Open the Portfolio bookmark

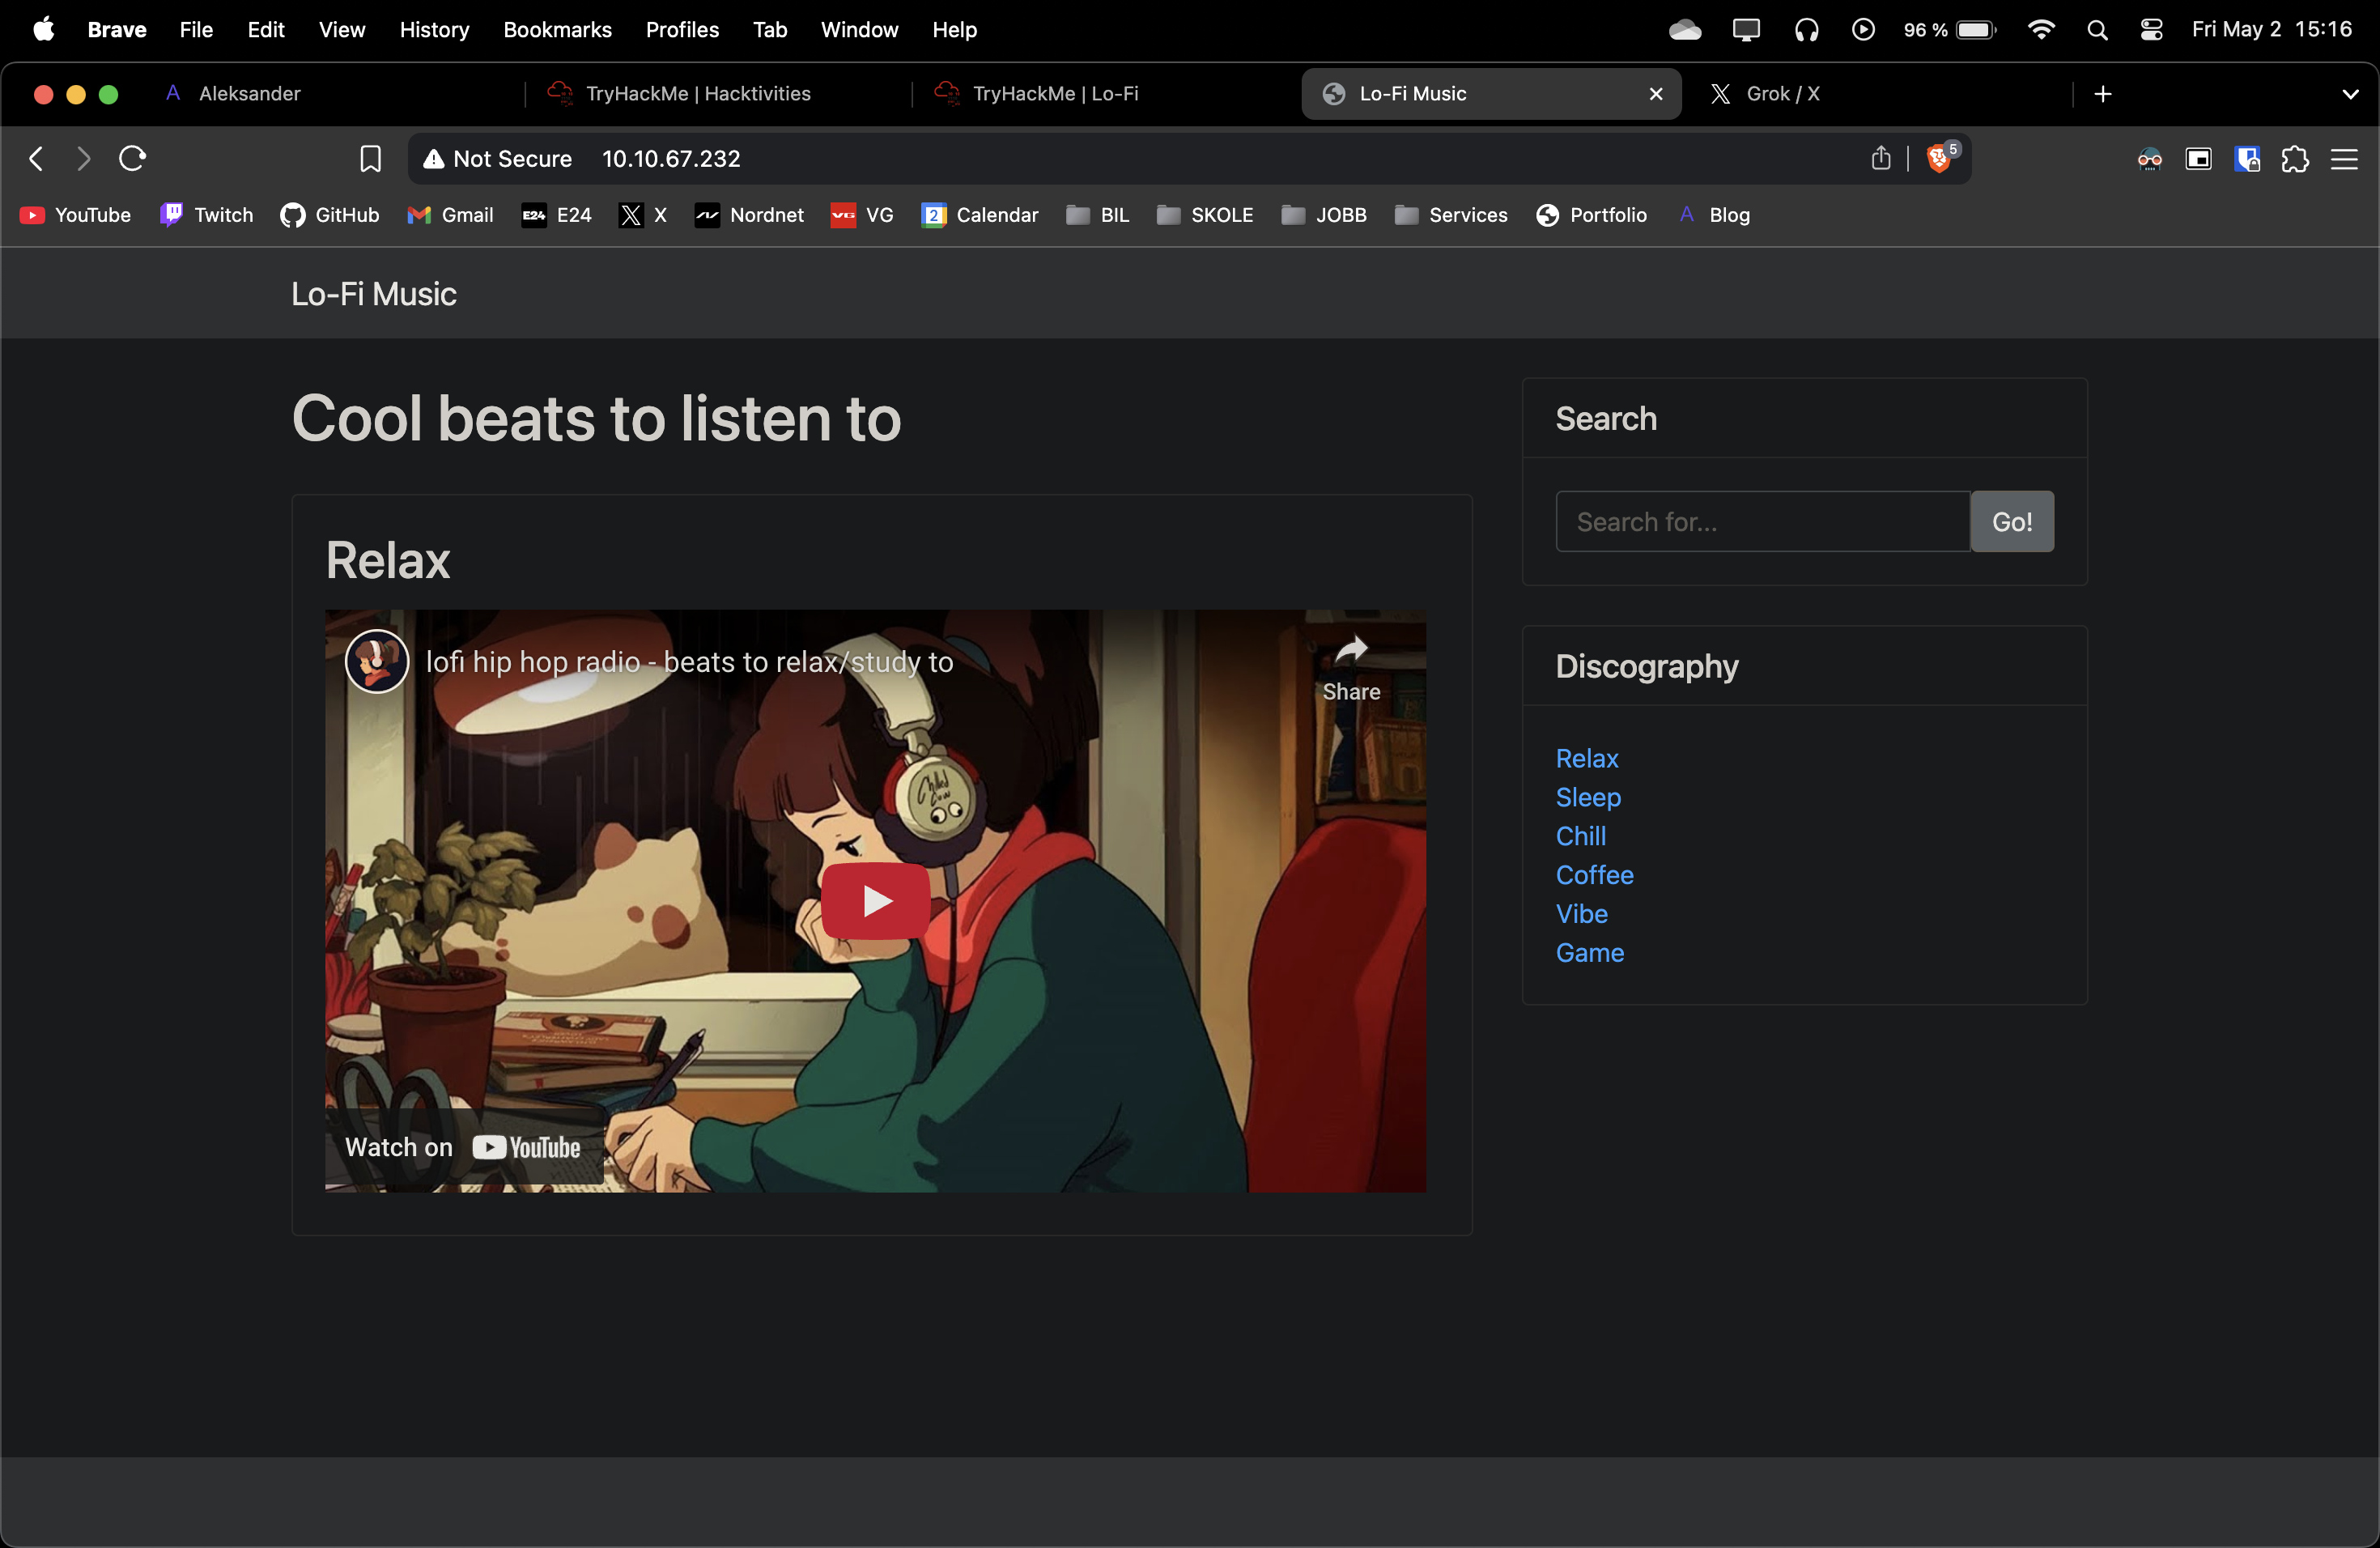click(1591, 215)
